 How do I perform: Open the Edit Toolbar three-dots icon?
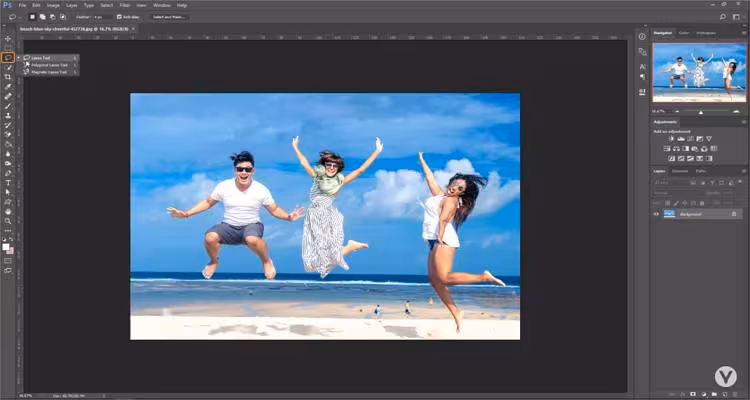[x=8, y=231]
